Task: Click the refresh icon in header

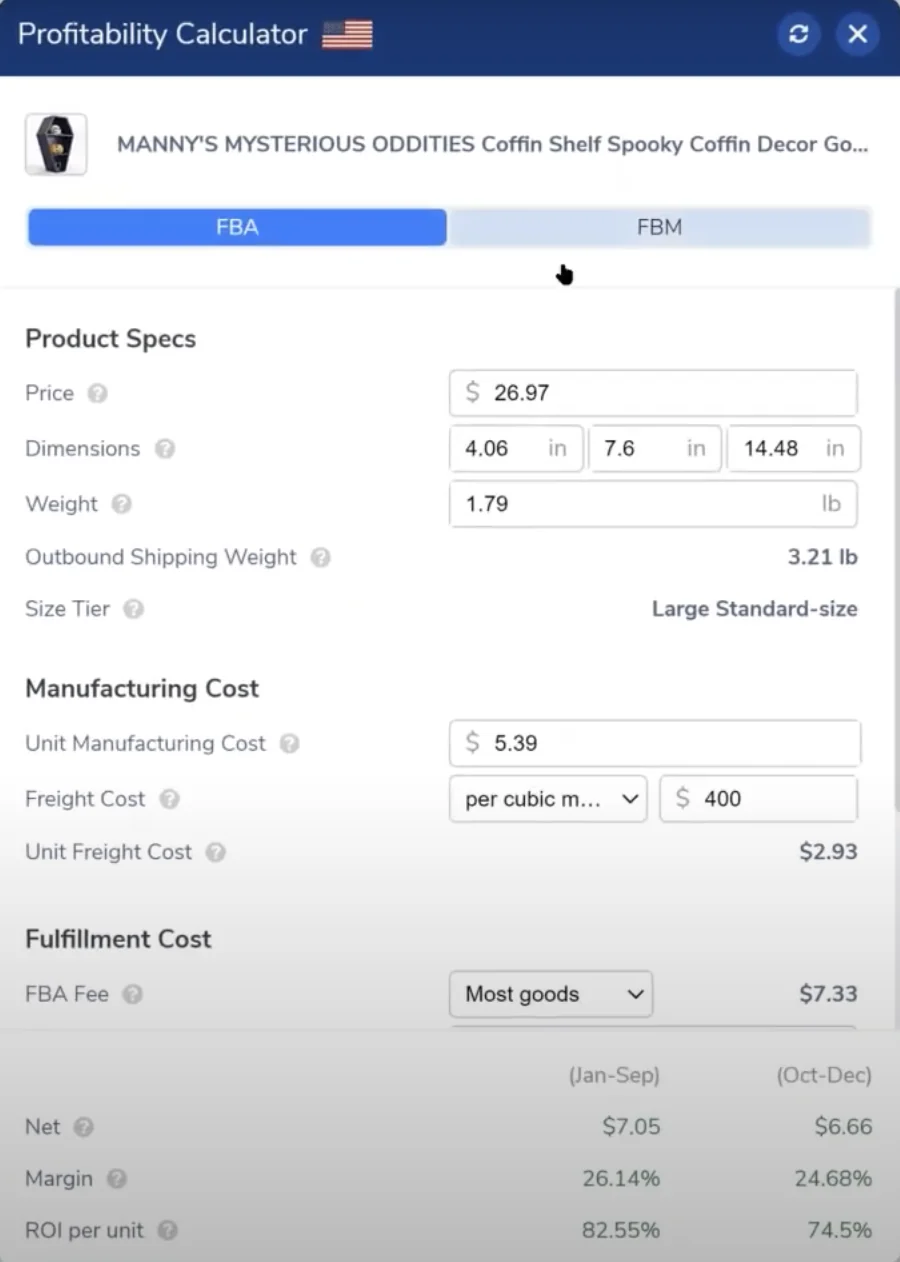Action: [798, 34]
